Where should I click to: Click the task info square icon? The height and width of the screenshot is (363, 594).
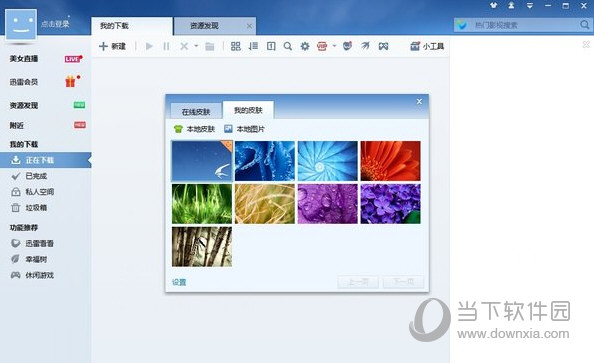[271, 46]
